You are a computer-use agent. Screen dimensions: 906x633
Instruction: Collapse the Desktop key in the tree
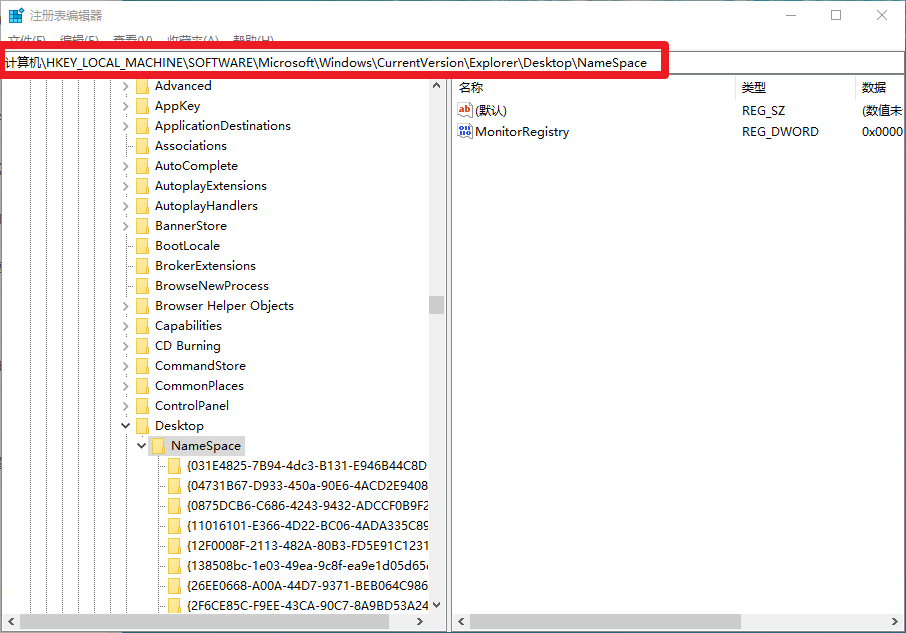click(125, 426)
